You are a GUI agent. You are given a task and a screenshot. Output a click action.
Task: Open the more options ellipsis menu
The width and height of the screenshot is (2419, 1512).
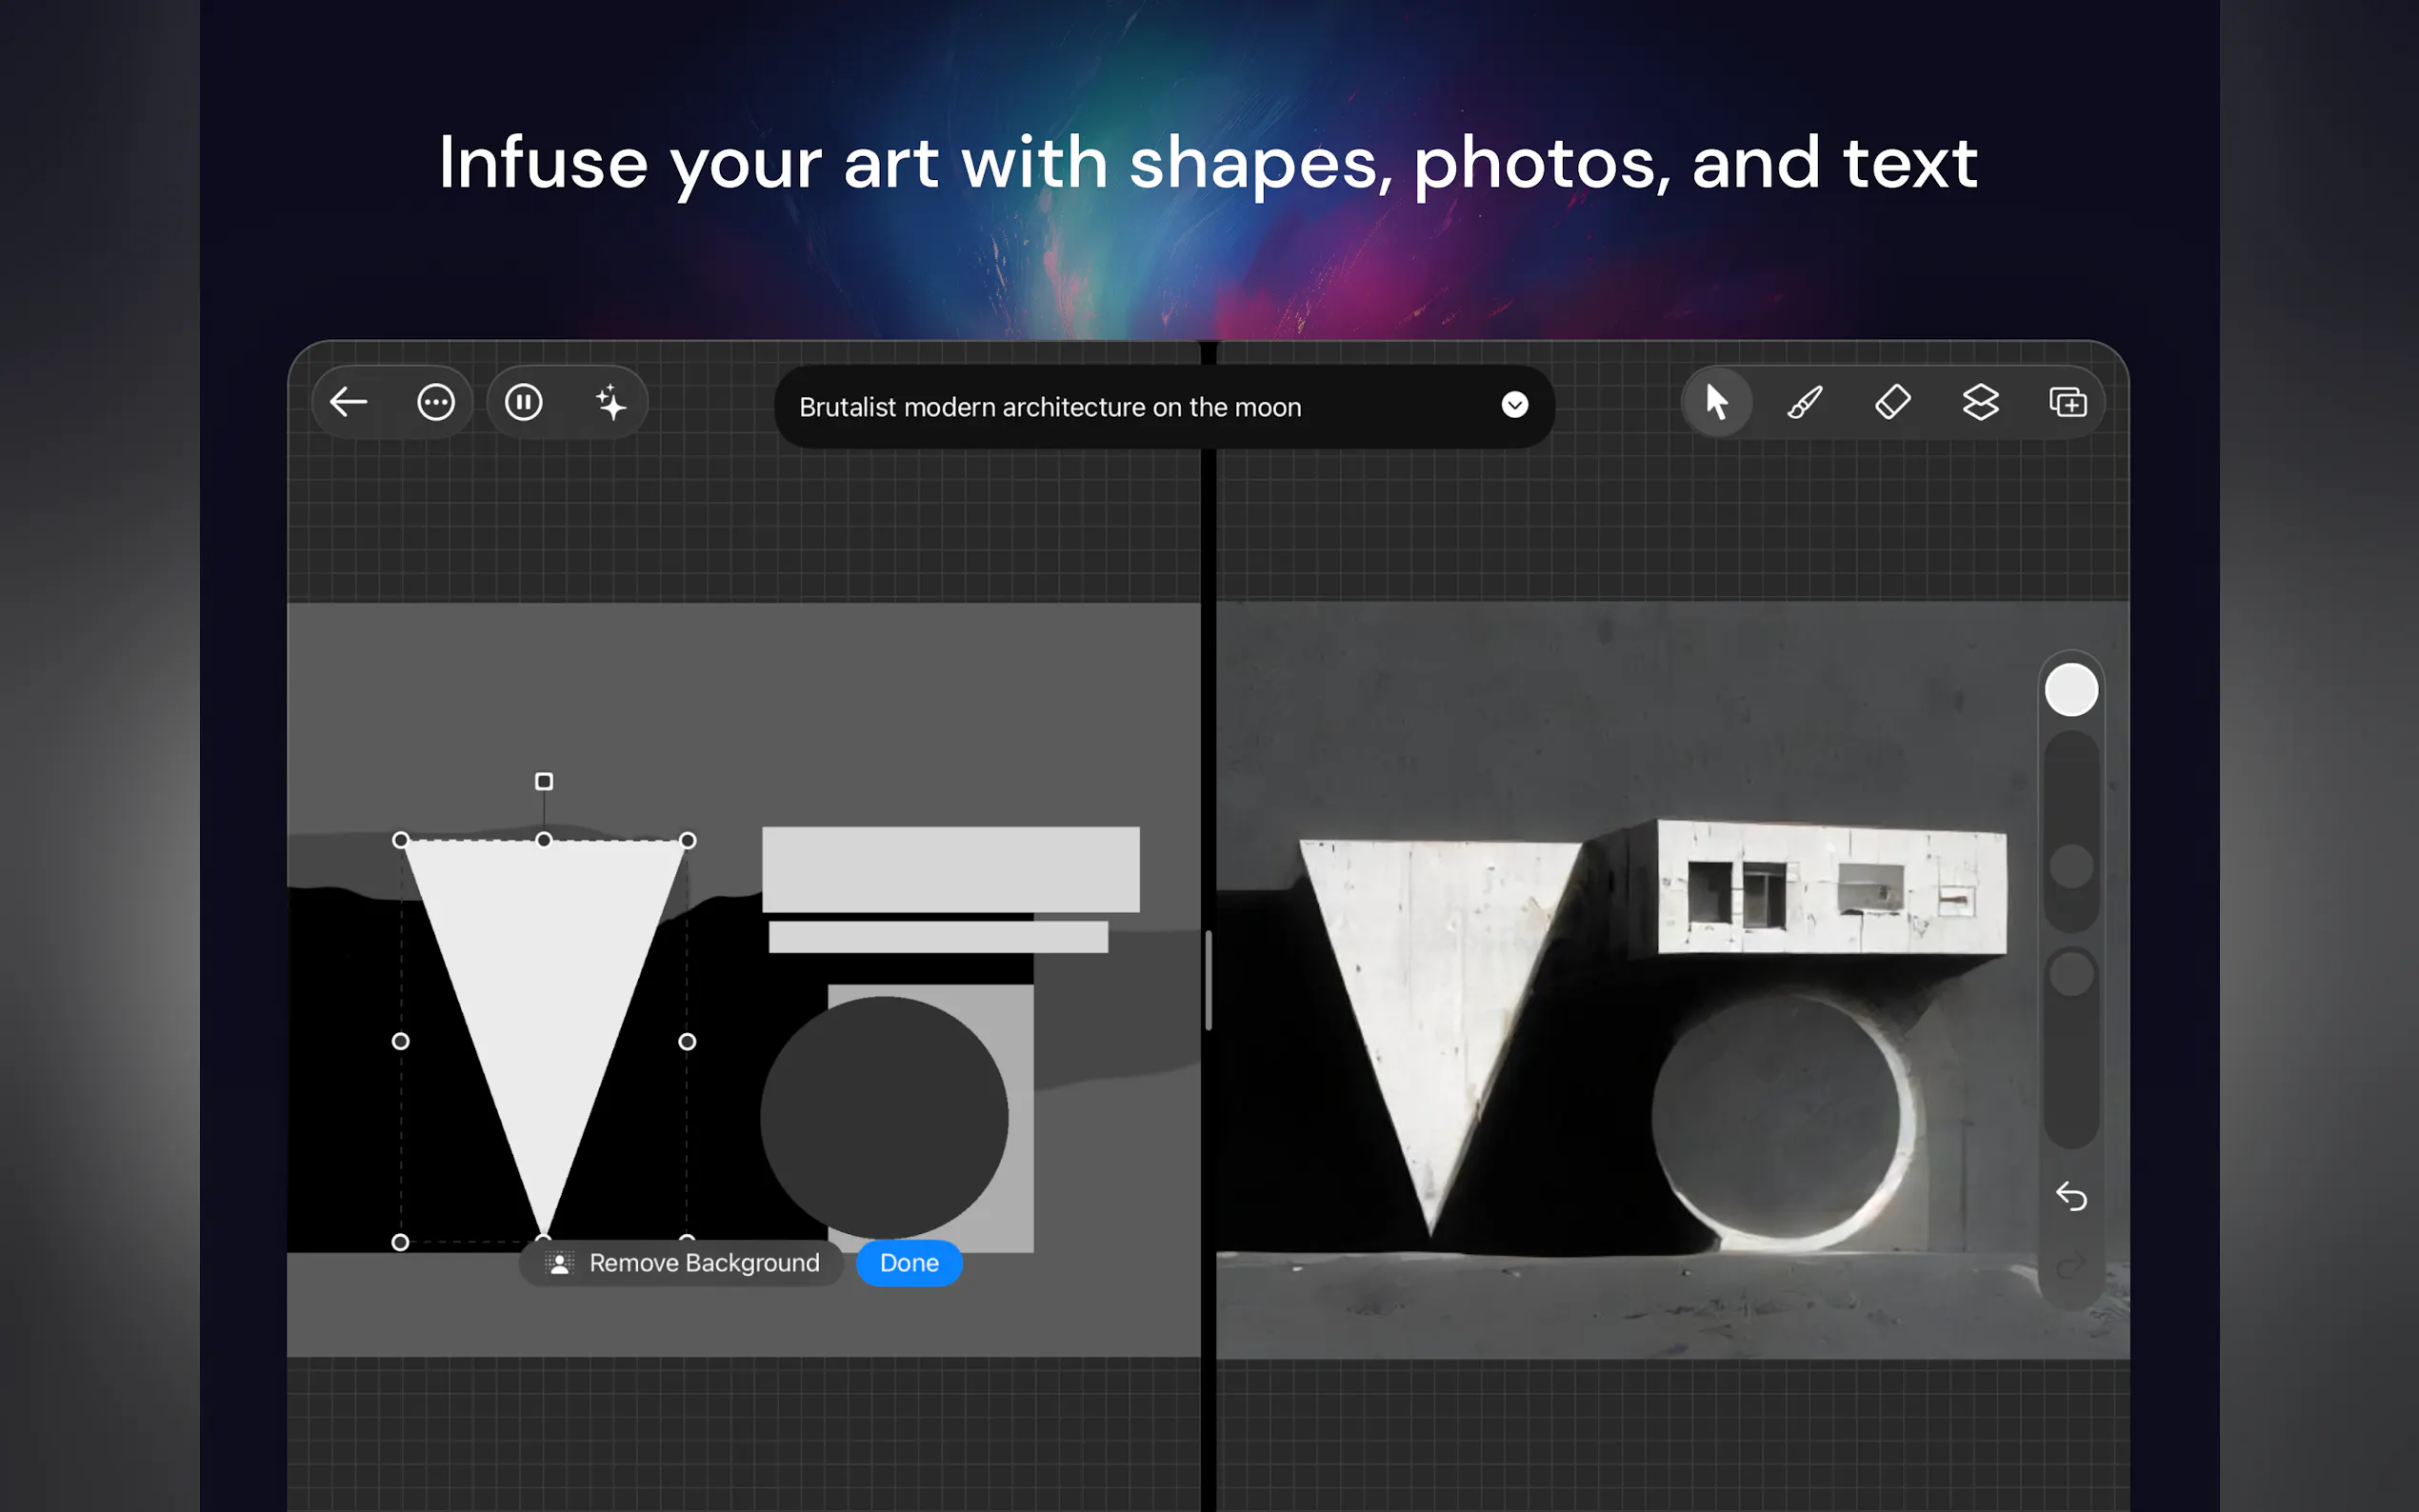coord(436,403)
